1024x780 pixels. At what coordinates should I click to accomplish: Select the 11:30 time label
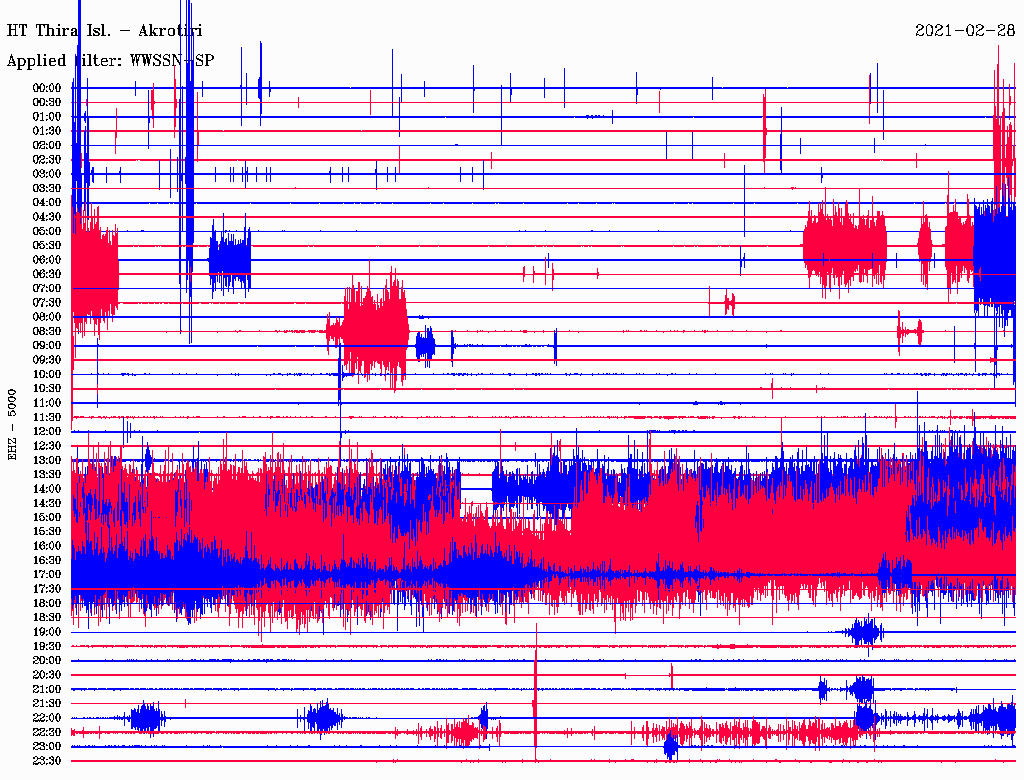coord(47,417)
